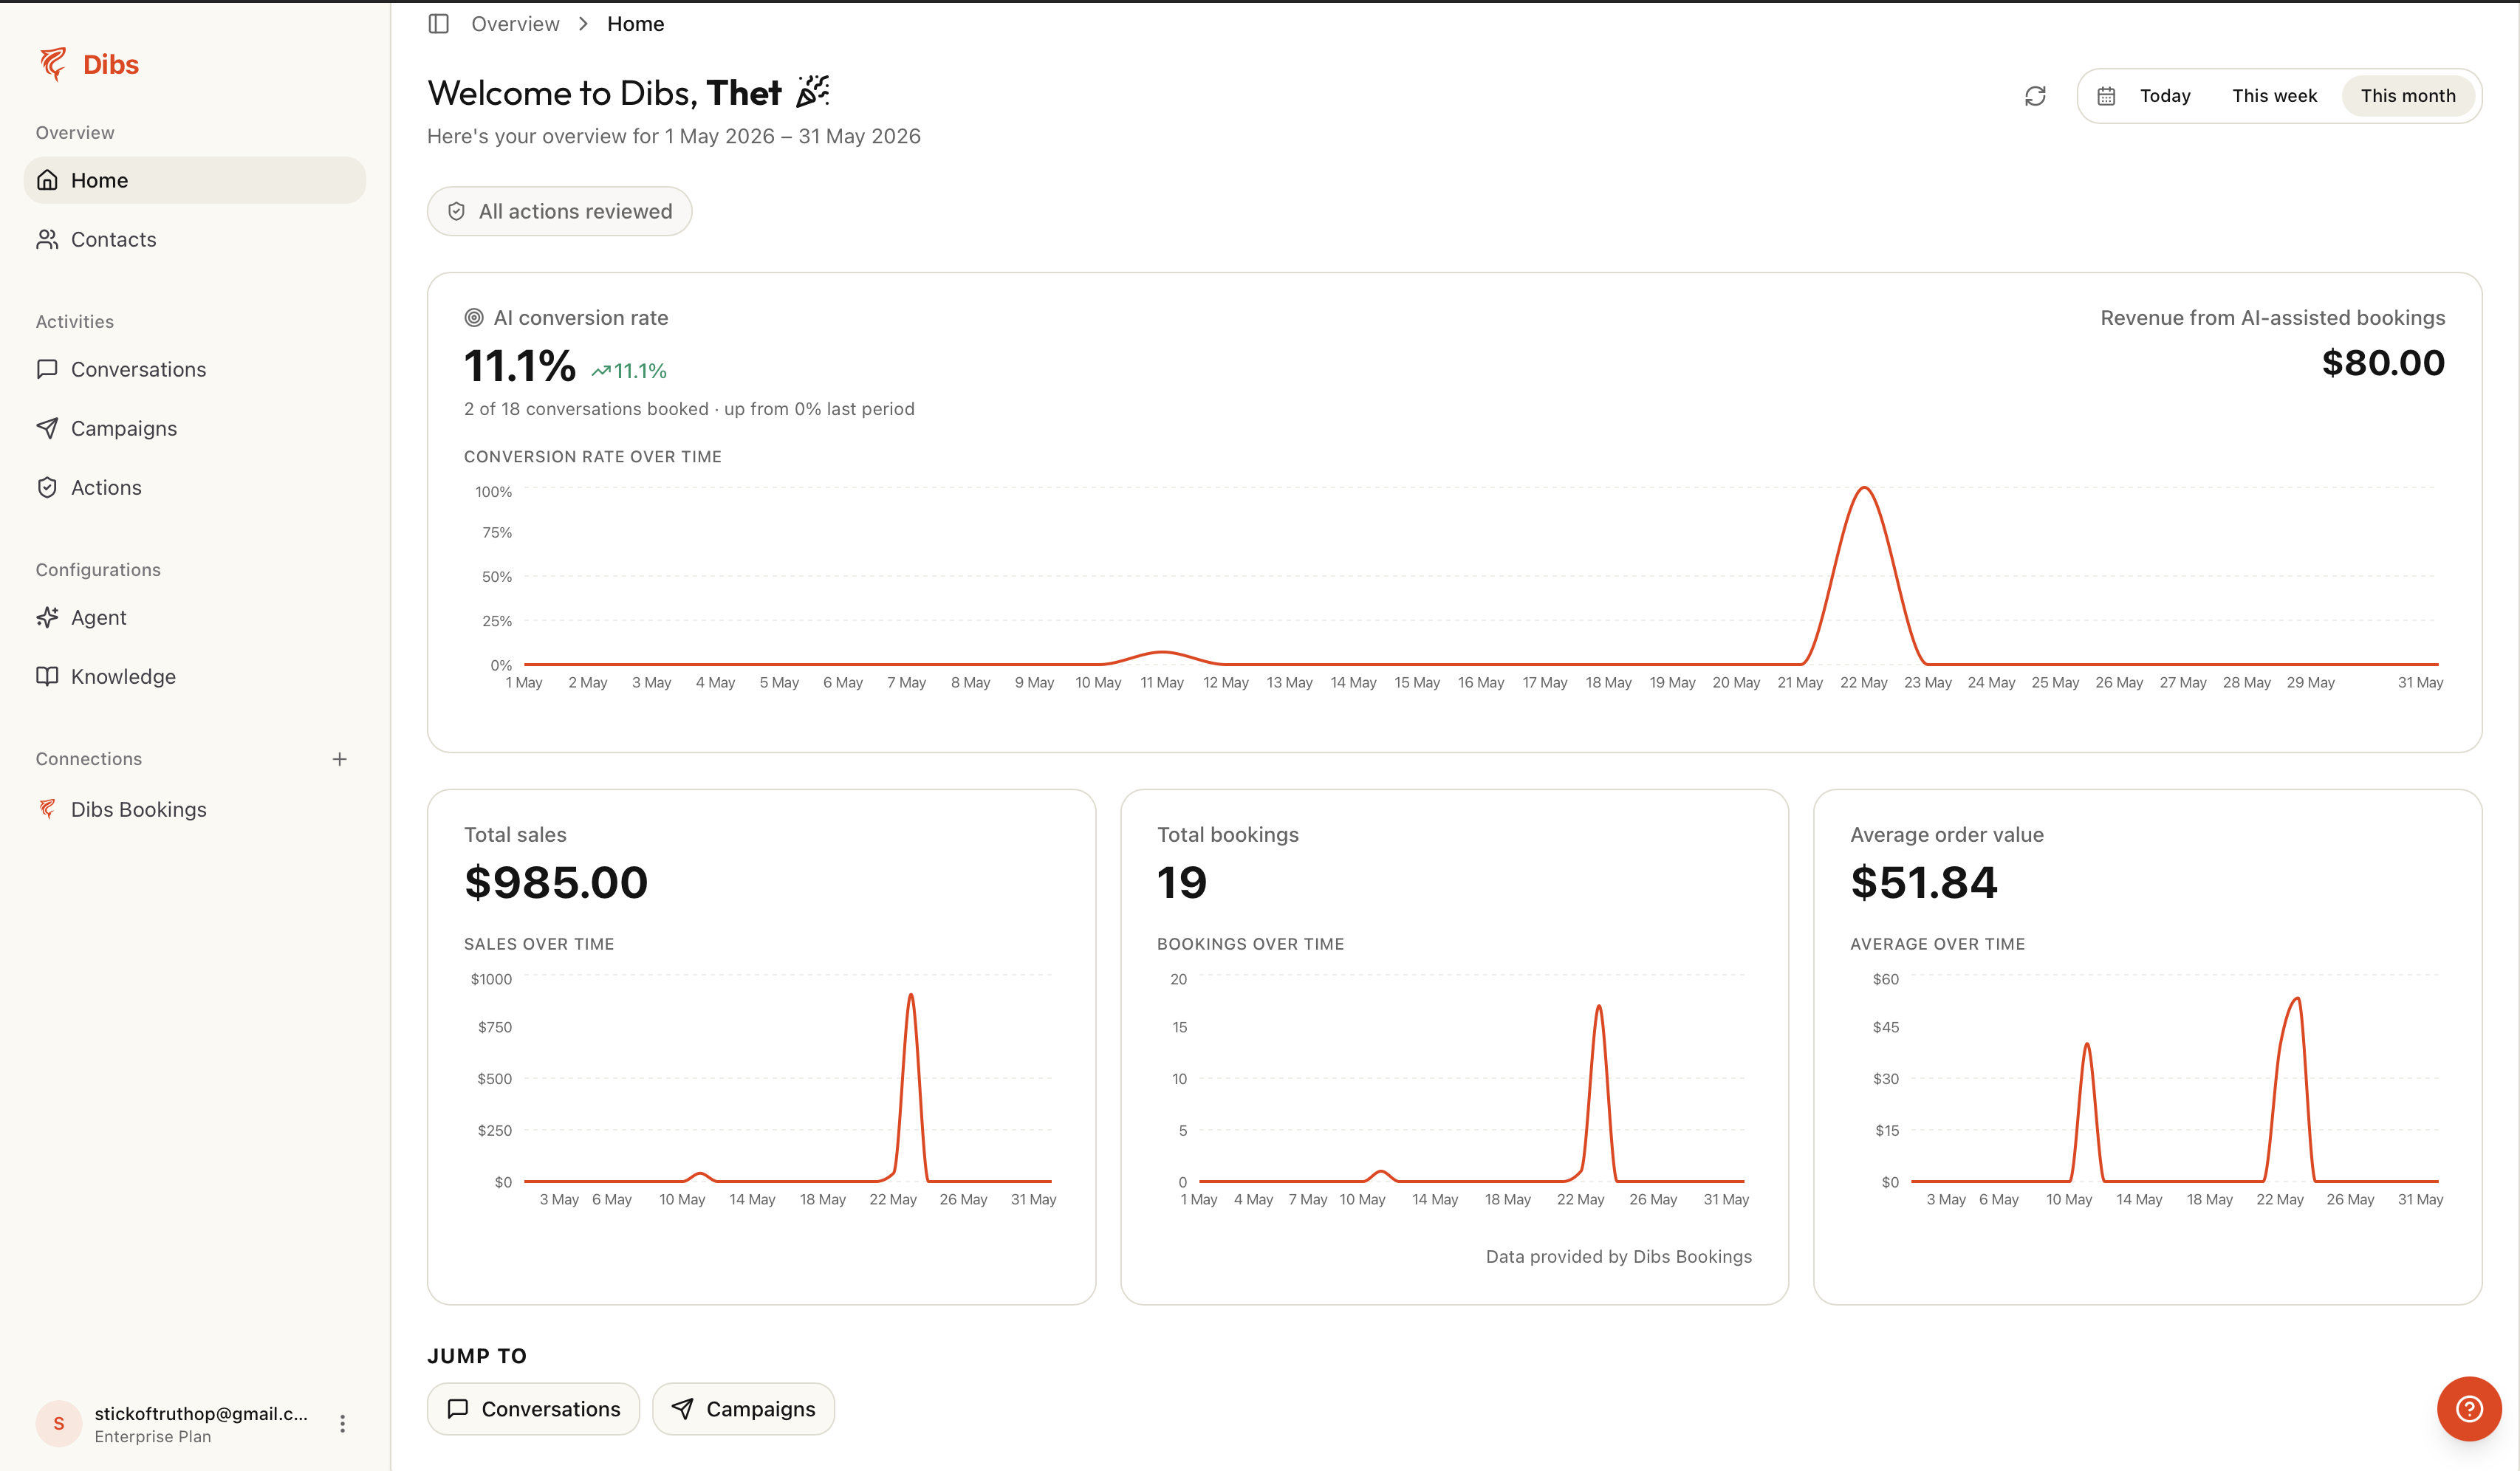Click the Dibs logo icon
2520x1471 pixels.
click(53, 64)
